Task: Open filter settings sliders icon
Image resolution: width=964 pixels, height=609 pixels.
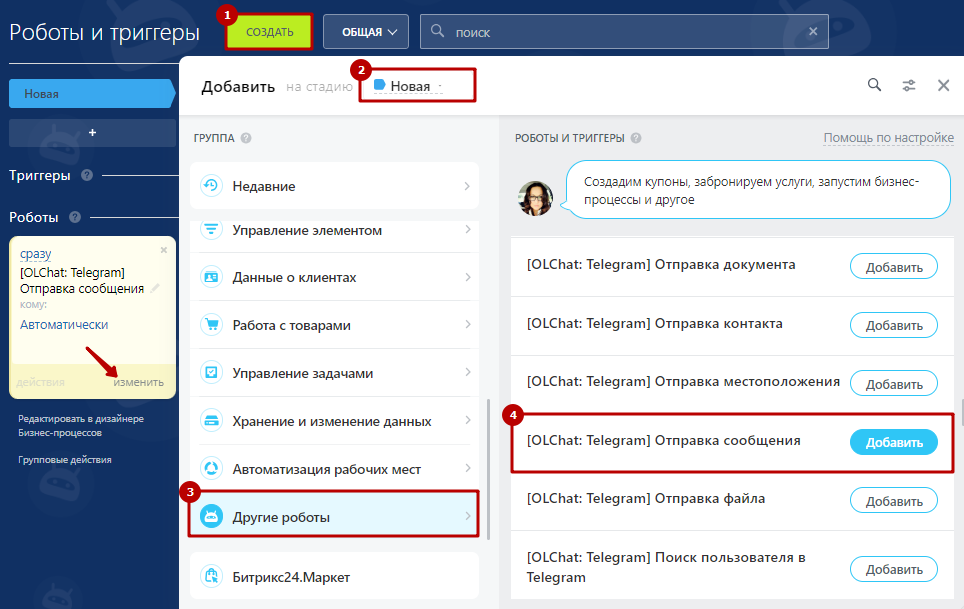Action: (x=909, y=85)
